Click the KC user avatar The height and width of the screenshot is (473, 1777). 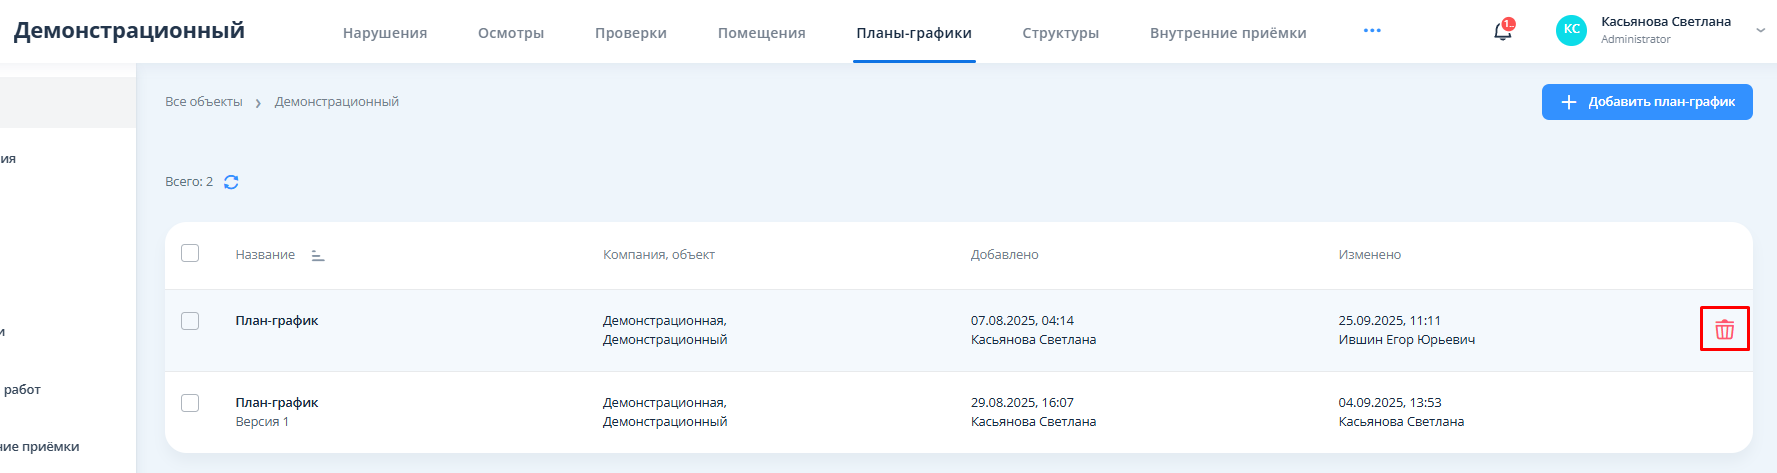[1571, 30]
